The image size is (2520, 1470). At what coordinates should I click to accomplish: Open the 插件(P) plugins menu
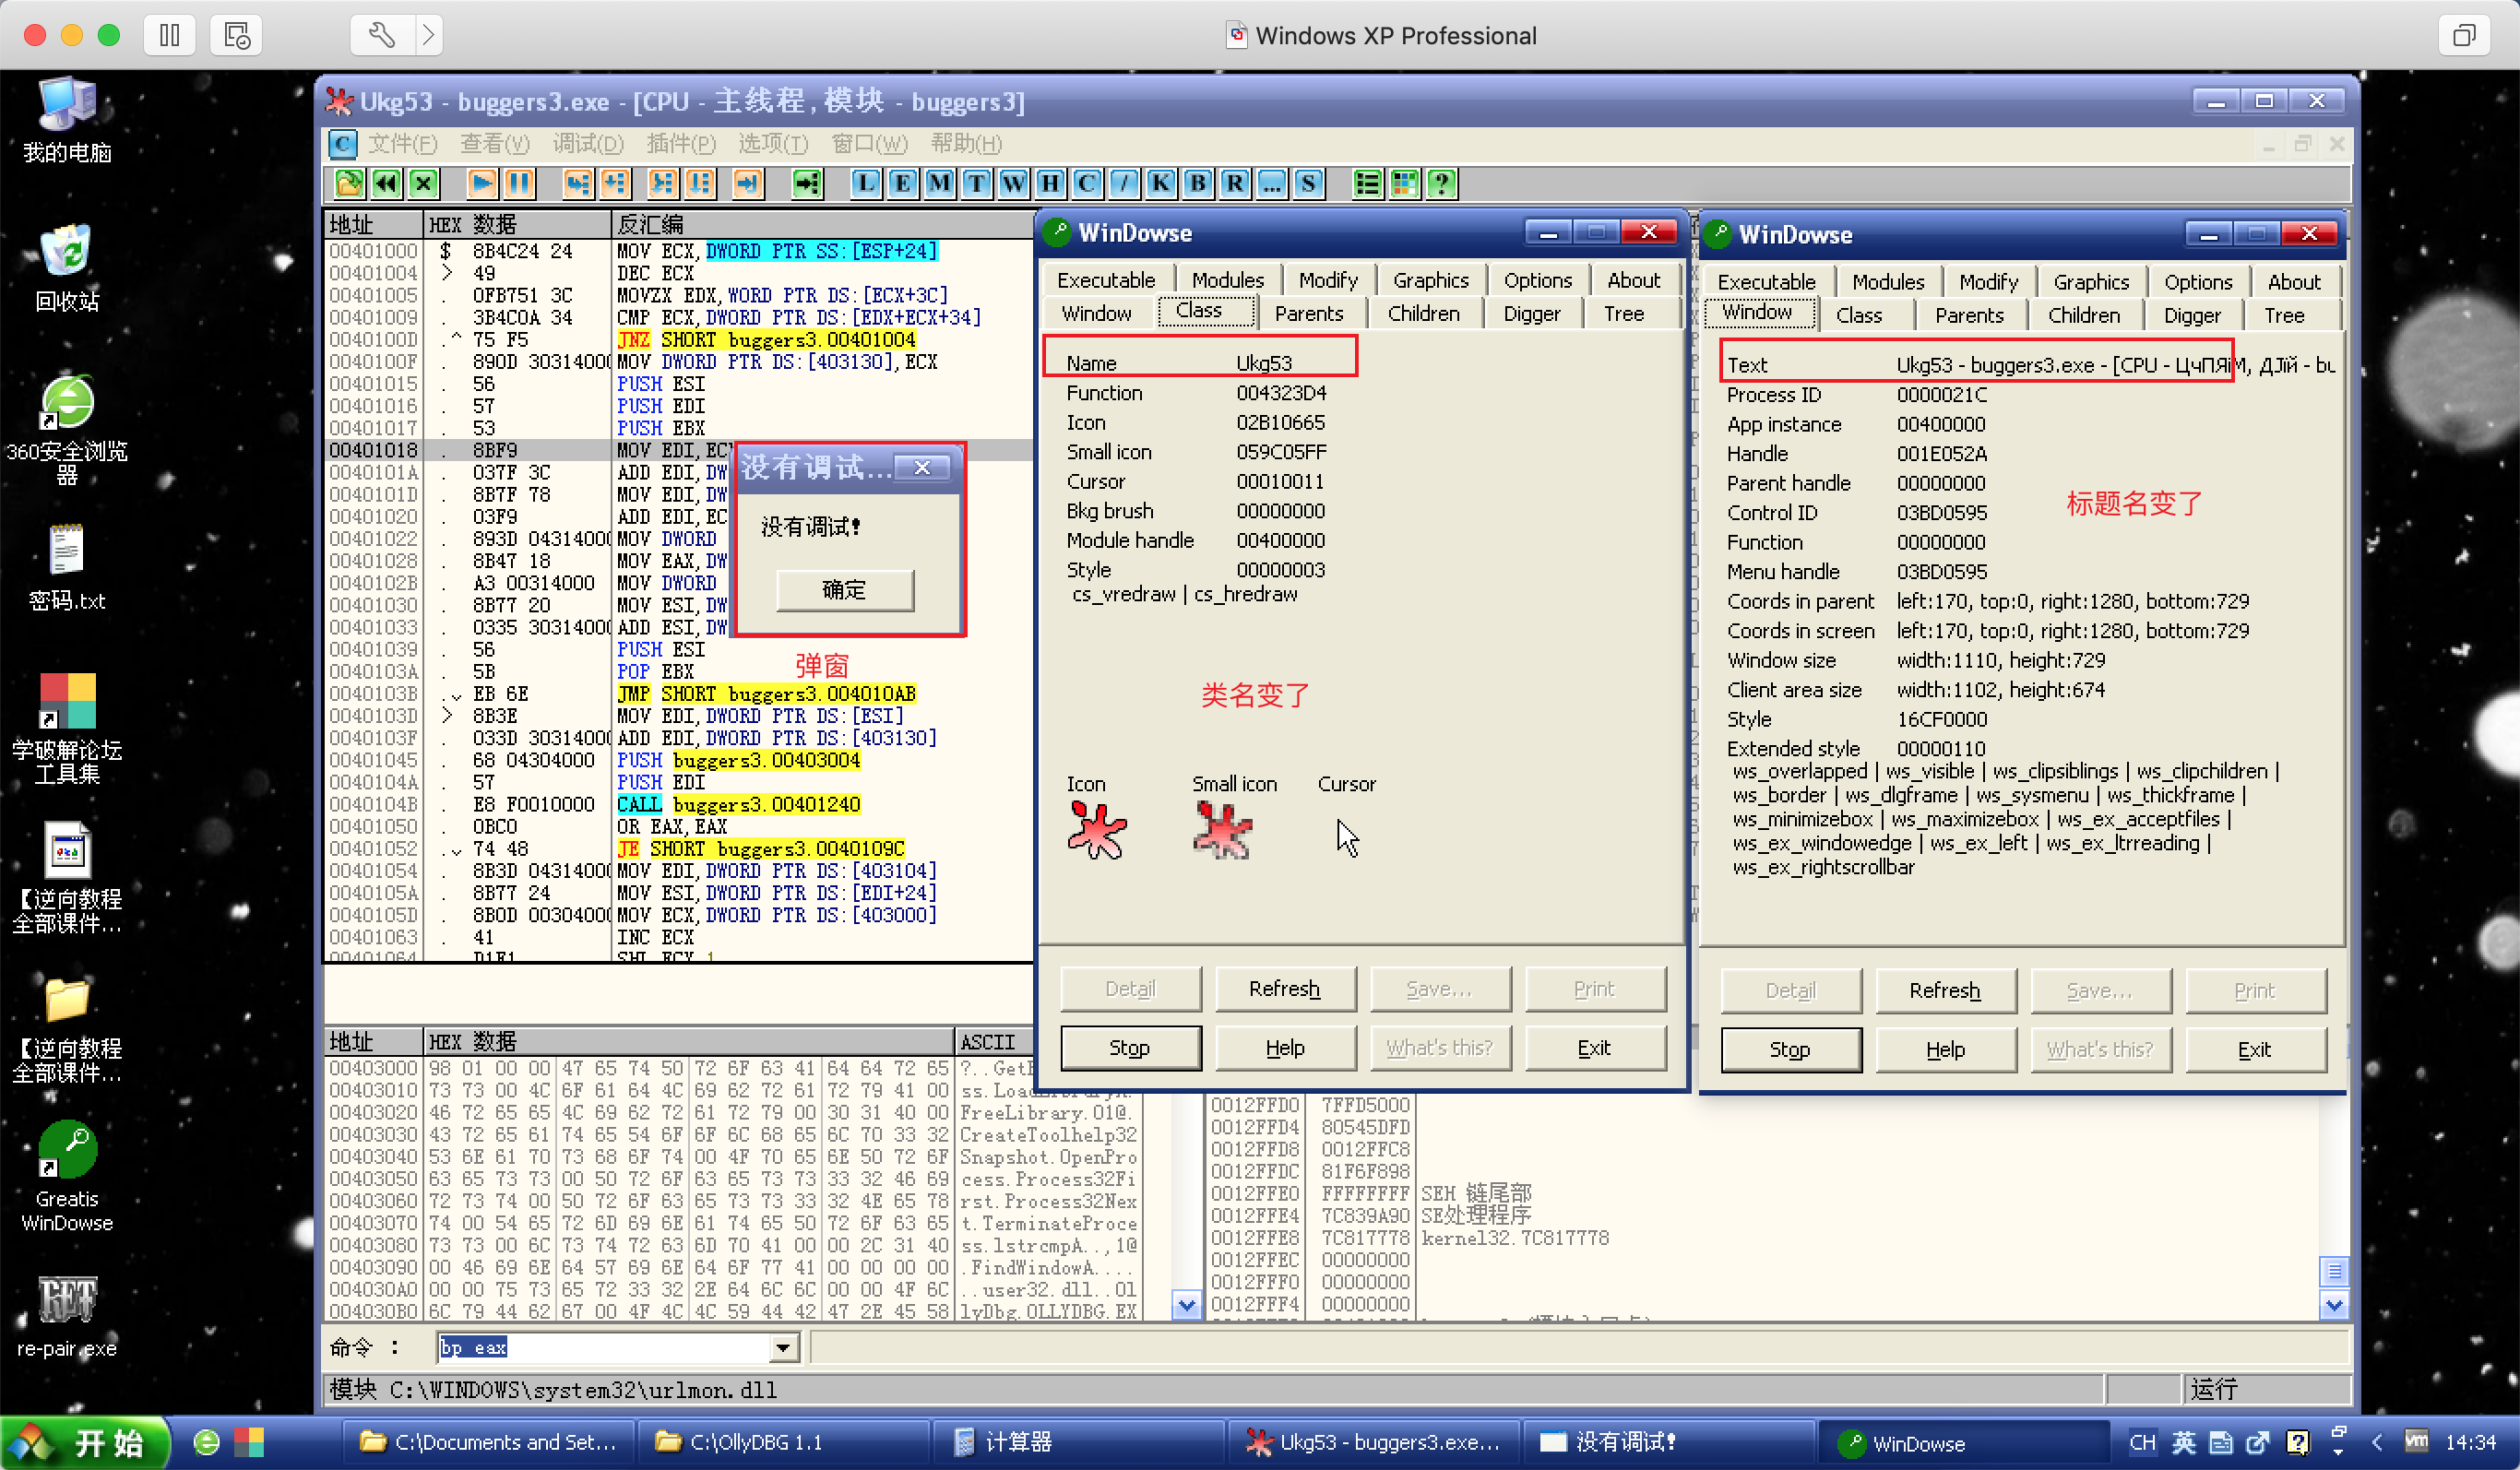tap(680, 144)
